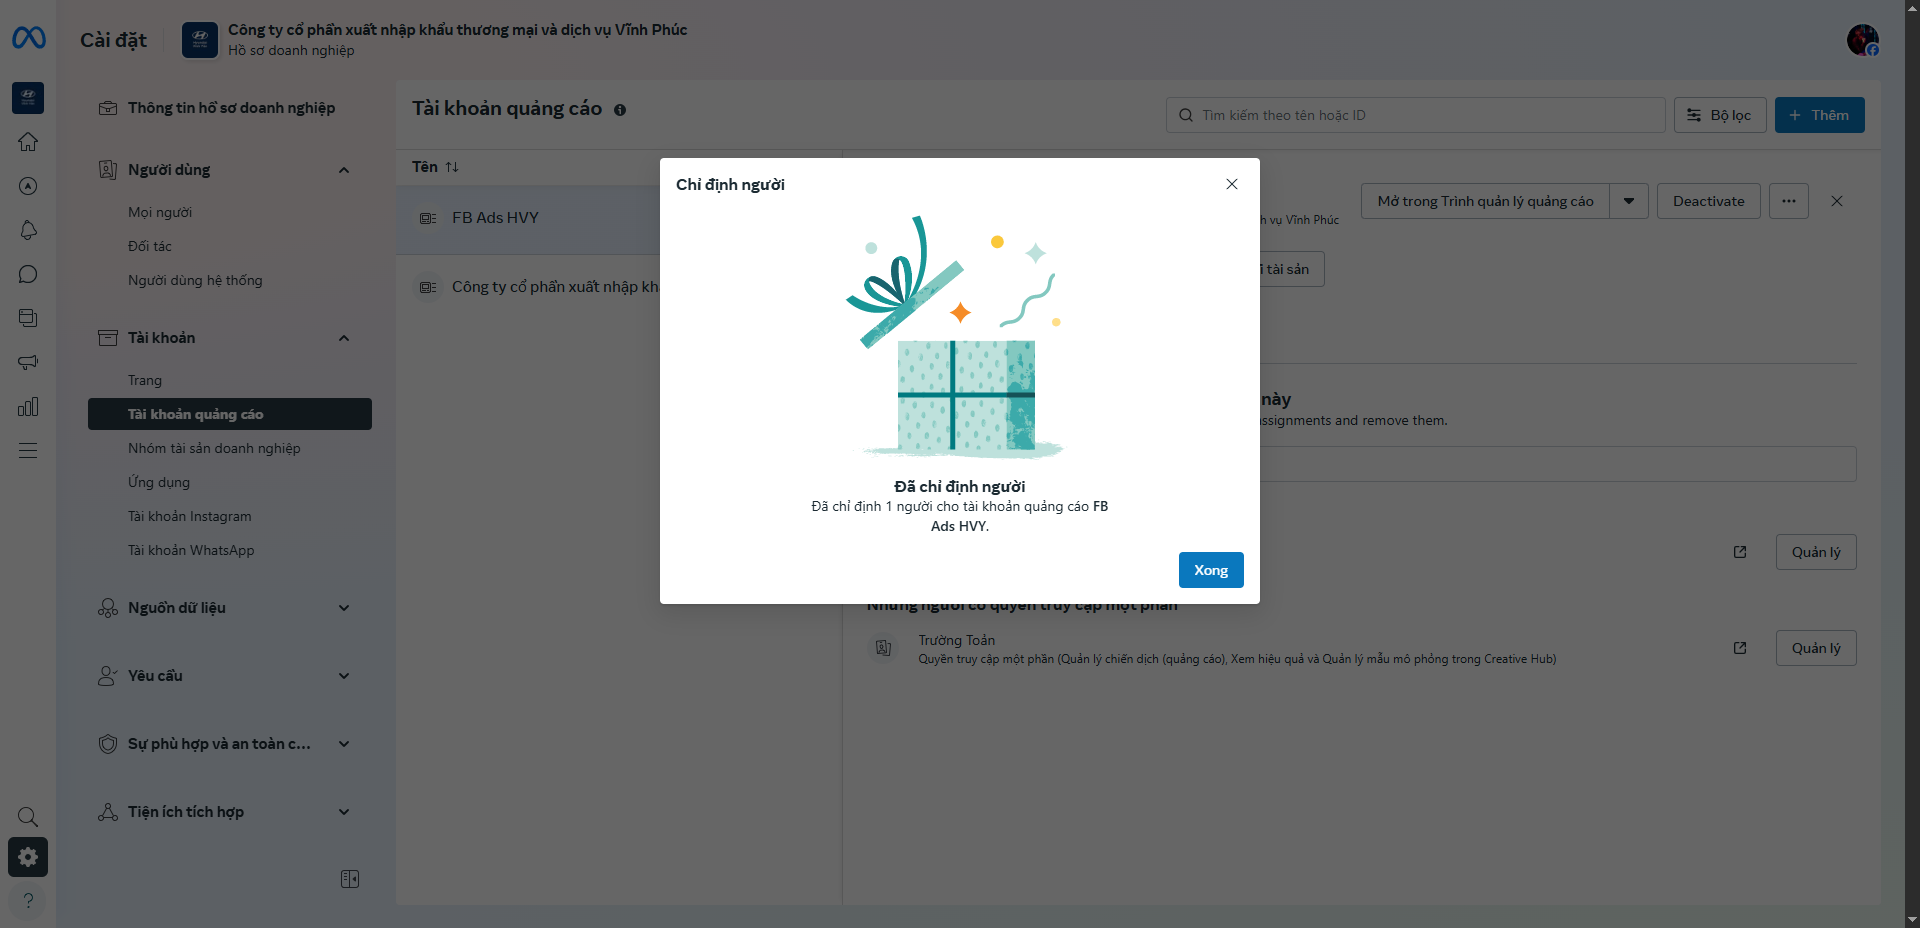Open Nhóm tài sản doanh nghiệp menu item
This screenshot has height=928, width=1920.
214,448
